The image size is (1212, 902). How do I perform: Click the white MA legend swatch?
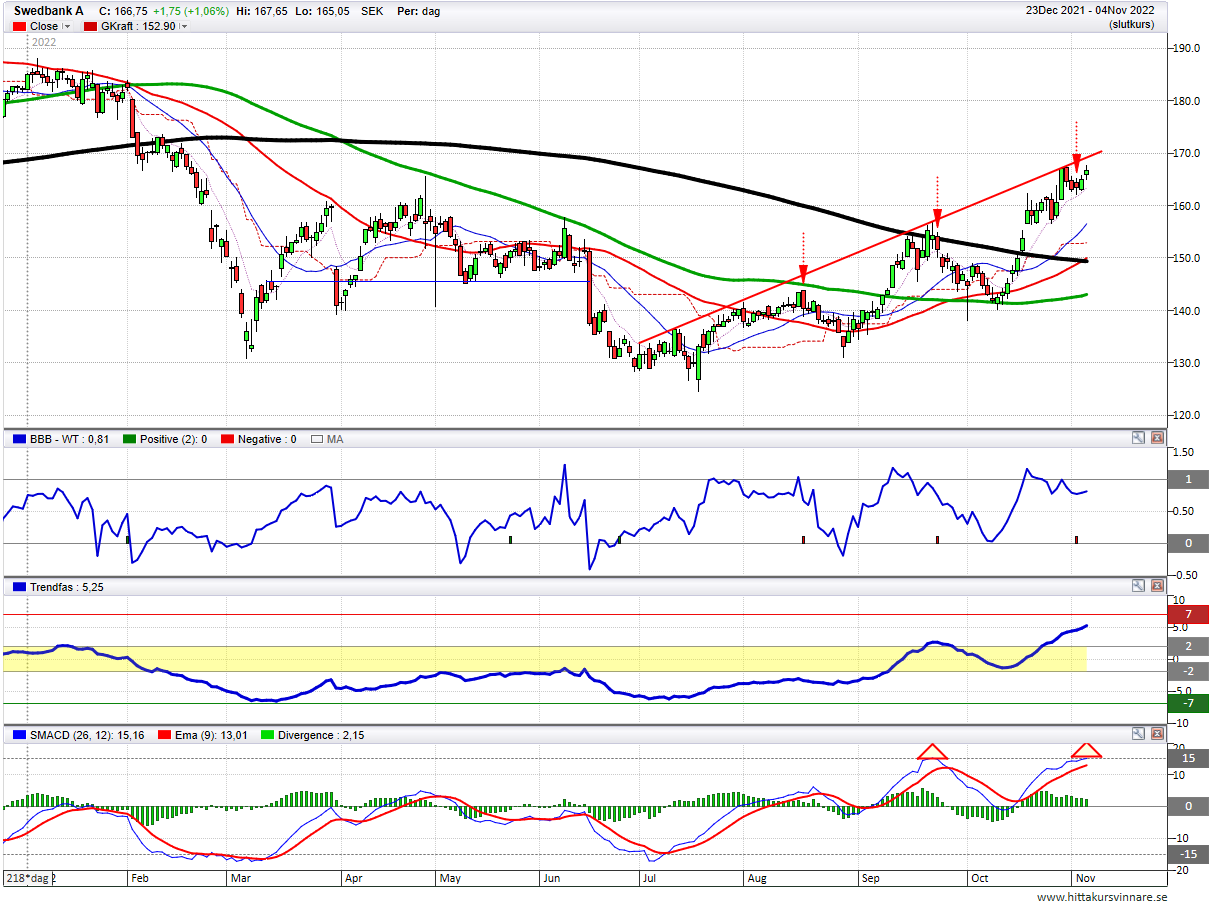pos(318,439)
